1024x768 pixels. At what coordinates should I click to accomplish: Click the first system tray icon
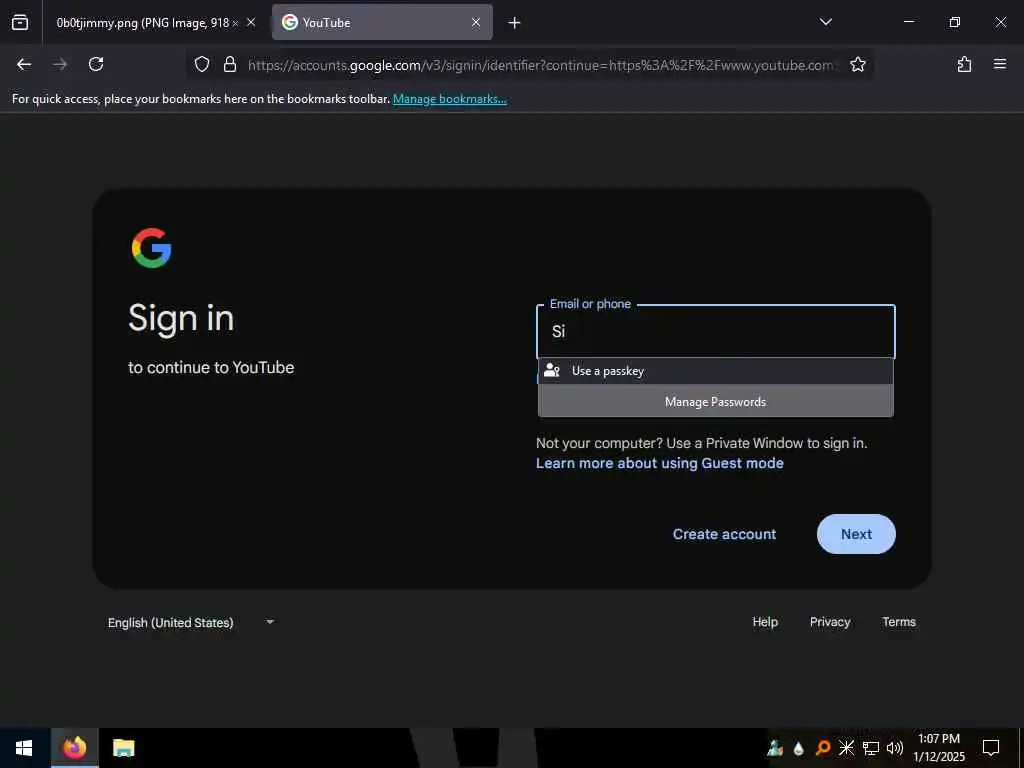tap(775, 748)
